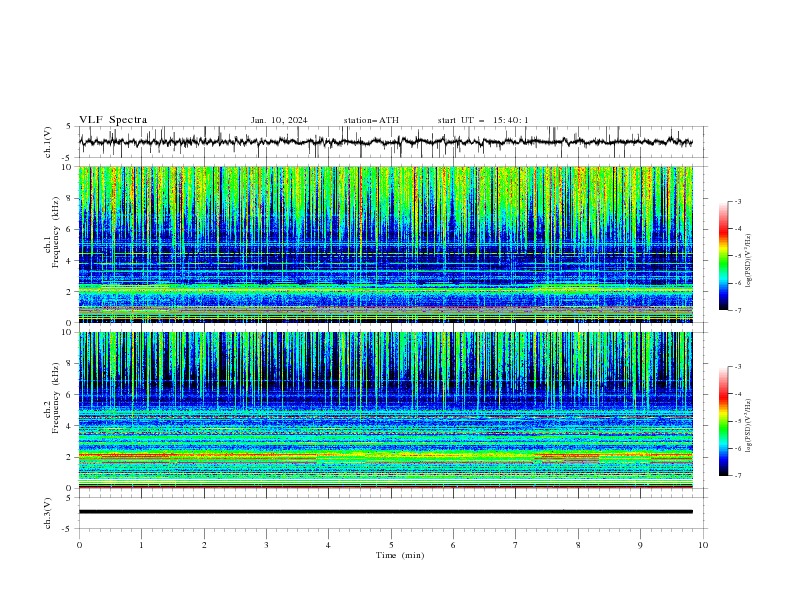Select the ch.1 colorbar log(PSD) label

tap(749, 261)
